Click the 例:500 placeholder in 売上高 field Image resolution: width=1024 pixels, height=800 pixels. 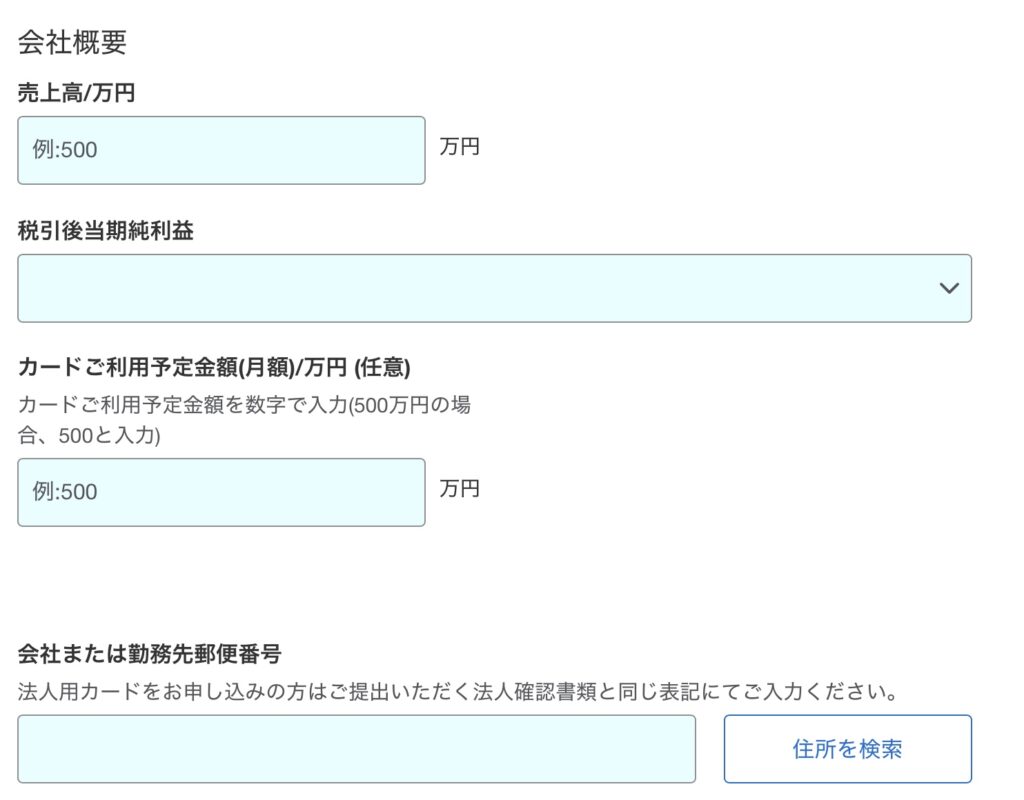tap(65, 150)
